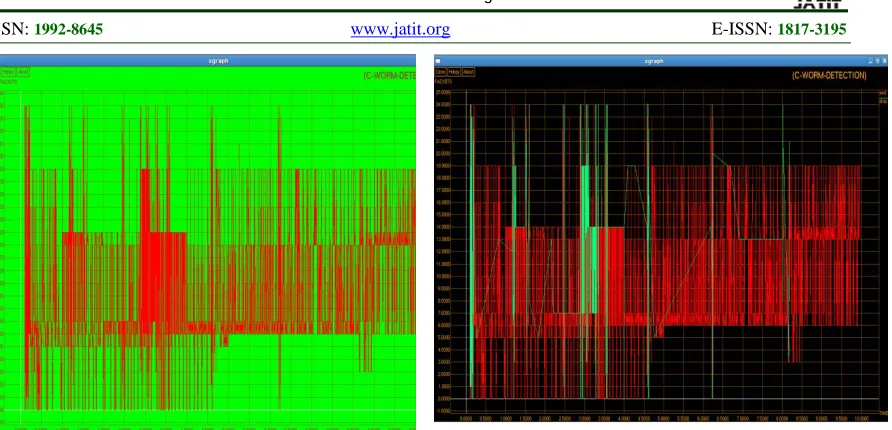
Task: Click the 'send' legend entry
Action: click(883, 93)
